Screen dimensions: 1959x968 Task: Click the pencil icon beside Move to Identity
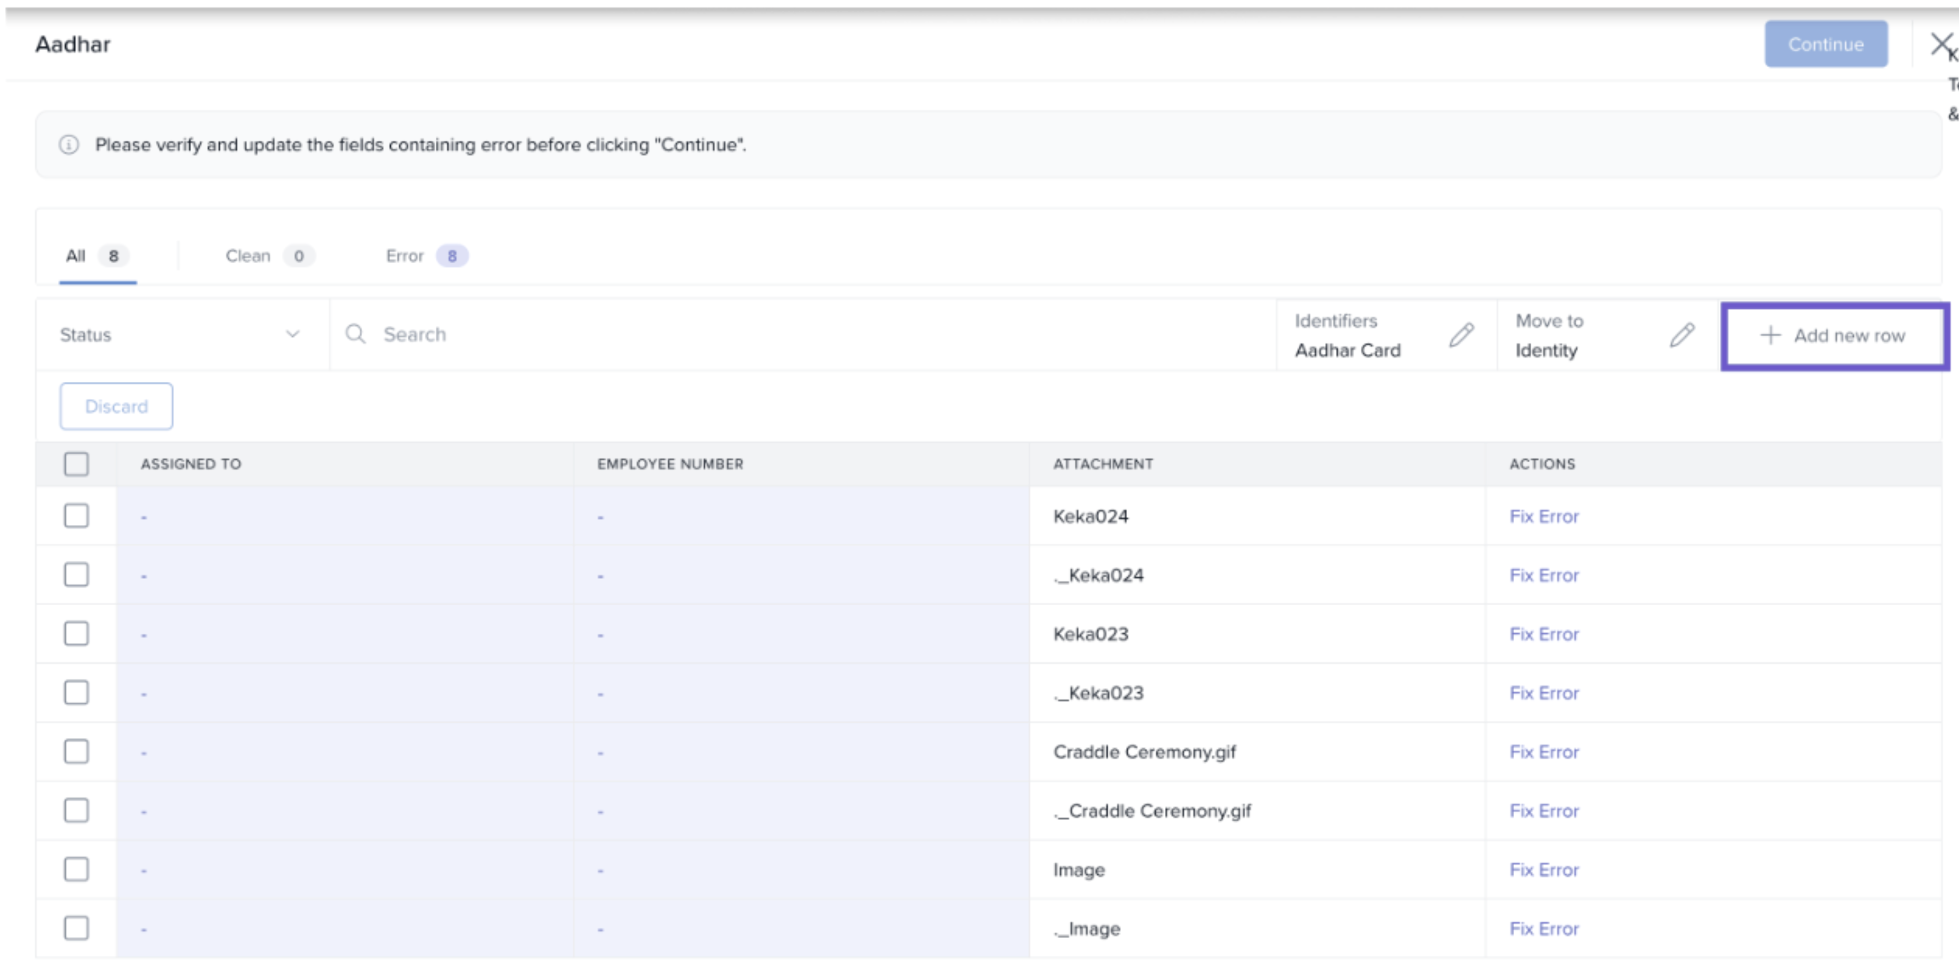coord(1682,335)
